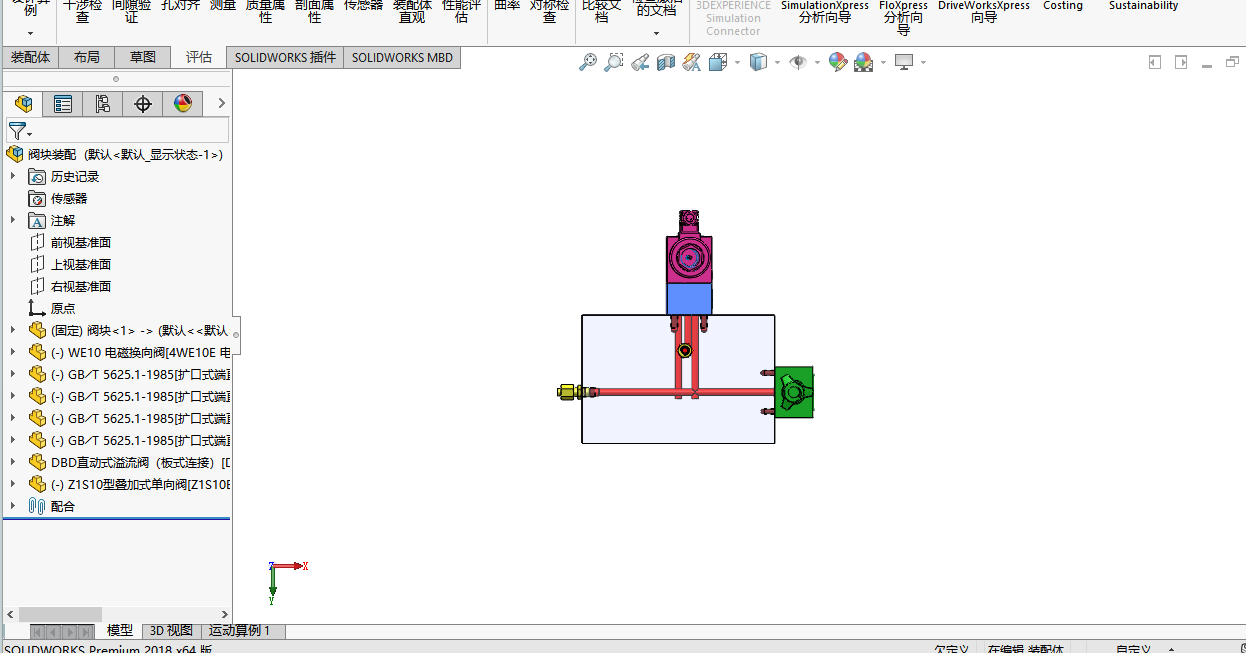Open the PropertyManager tab

(63, 104)
